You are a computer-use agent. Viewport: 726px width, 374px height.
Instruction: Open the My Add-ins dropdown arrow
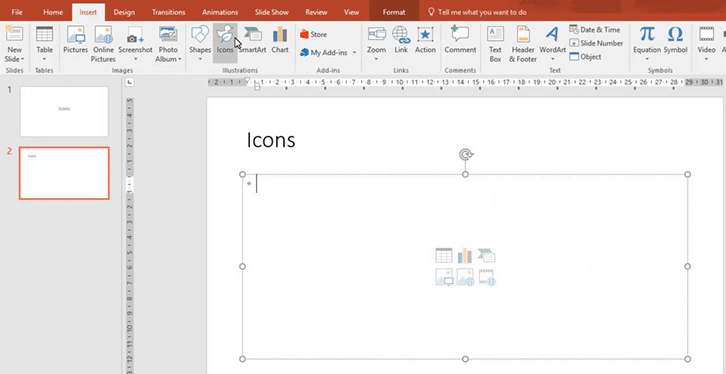pos(354,52)
